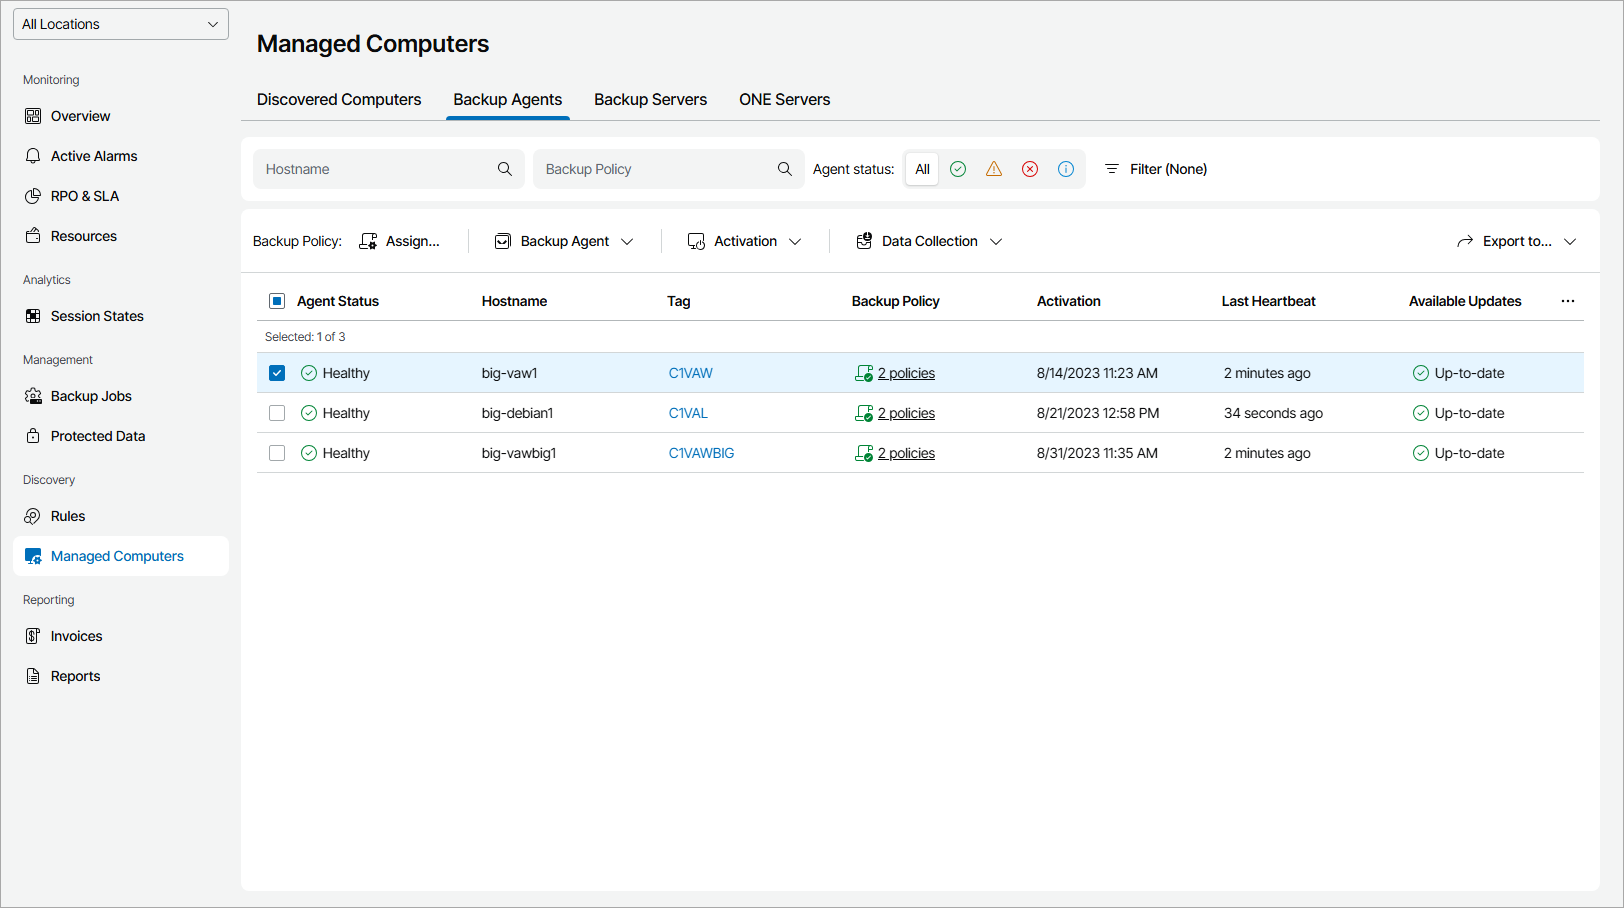Click the Hostname search magnifier icon
The width and height of the screenshot is (1624, 908).
(505, 169)
